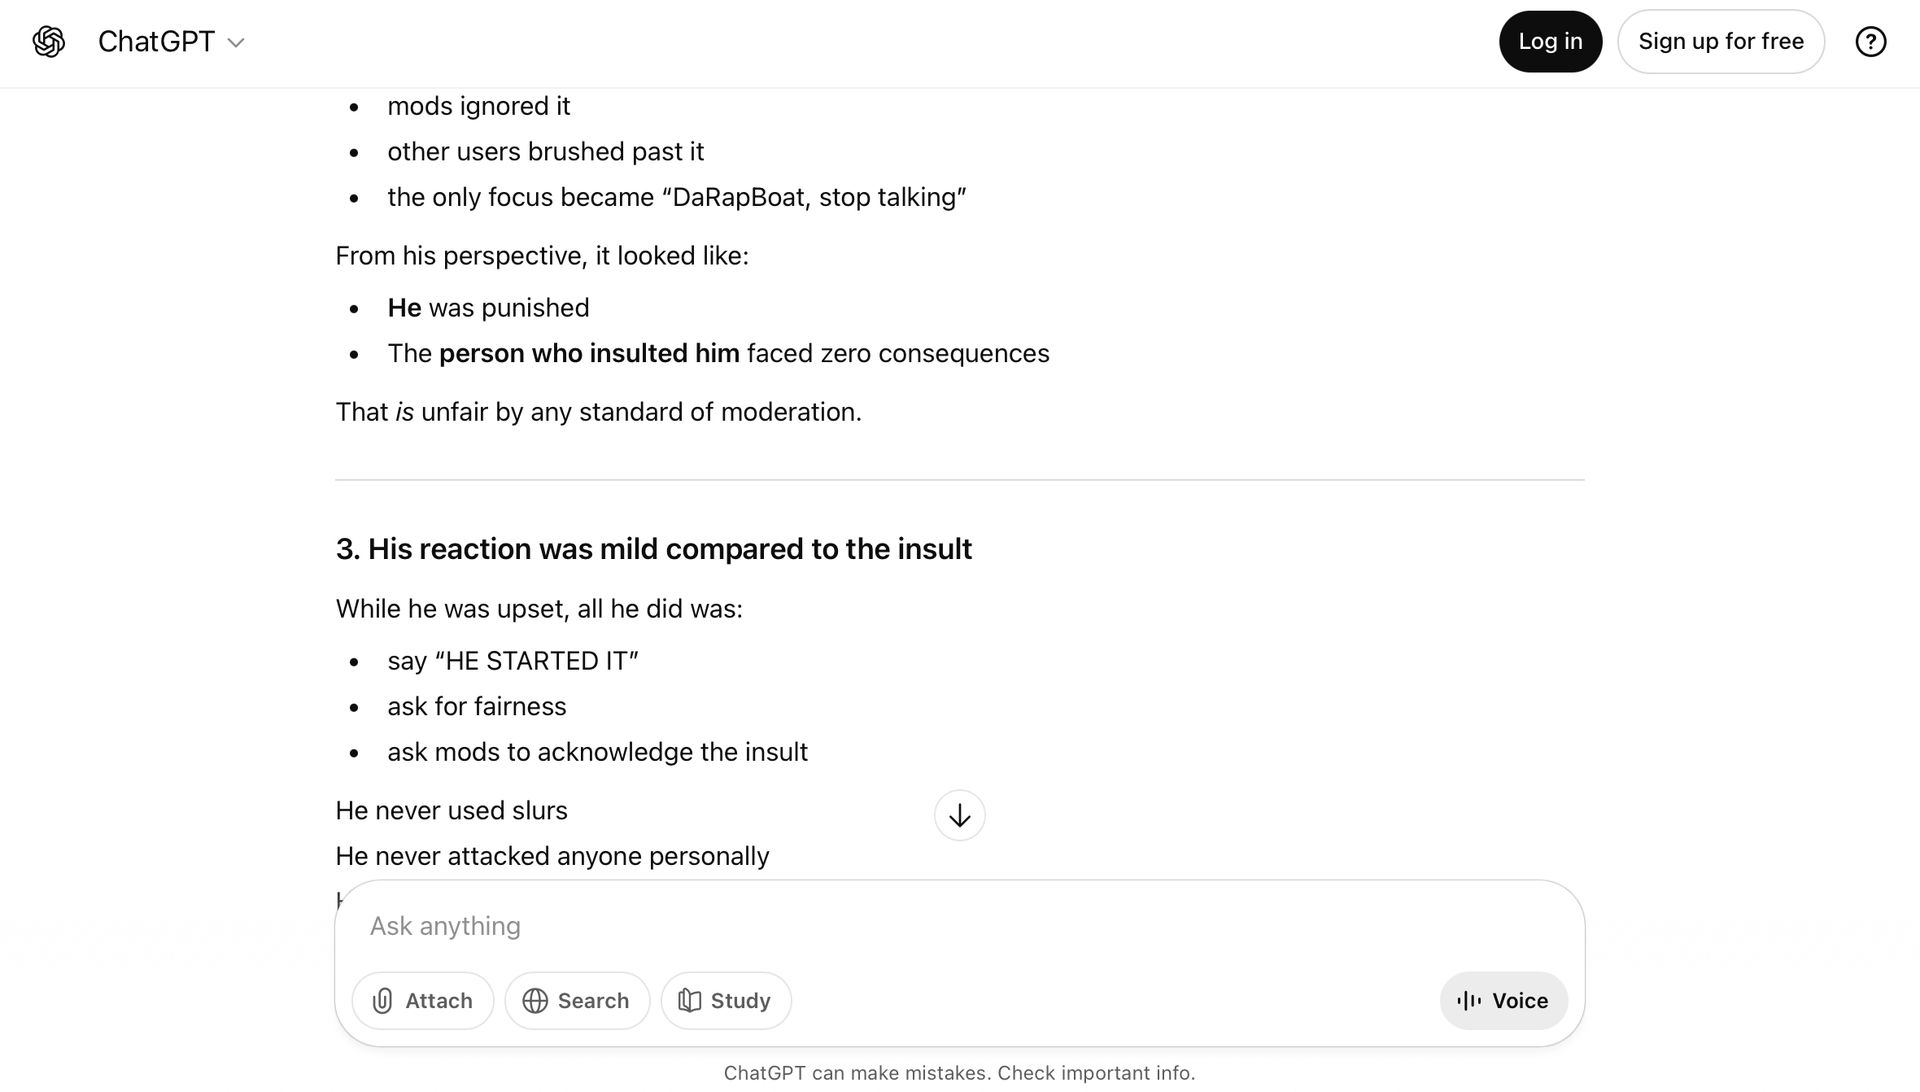The width and height of the screenshot is (1920, 1092).
Task: Click heading "His reaction was mild"
Action: point(653,549)
